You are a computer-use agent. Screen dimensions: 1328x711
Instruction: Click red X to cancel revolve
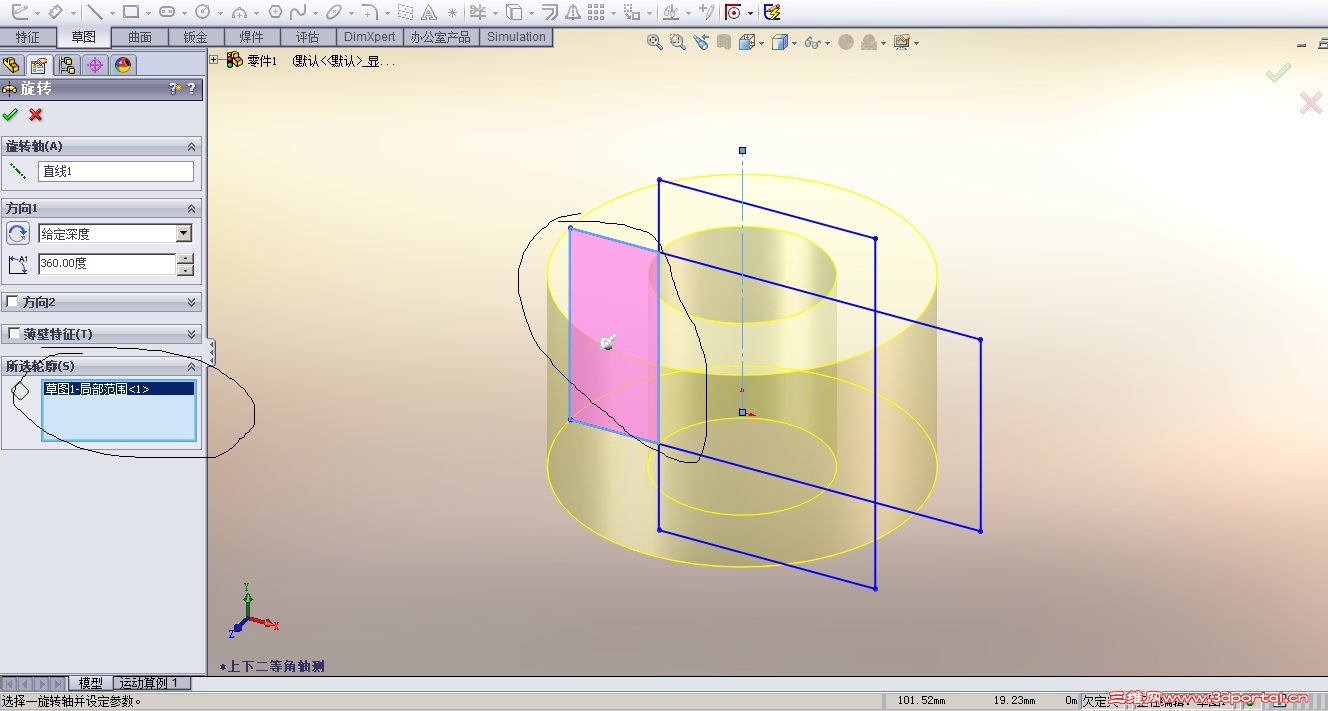pyautogui.click(x=36, y=114)
